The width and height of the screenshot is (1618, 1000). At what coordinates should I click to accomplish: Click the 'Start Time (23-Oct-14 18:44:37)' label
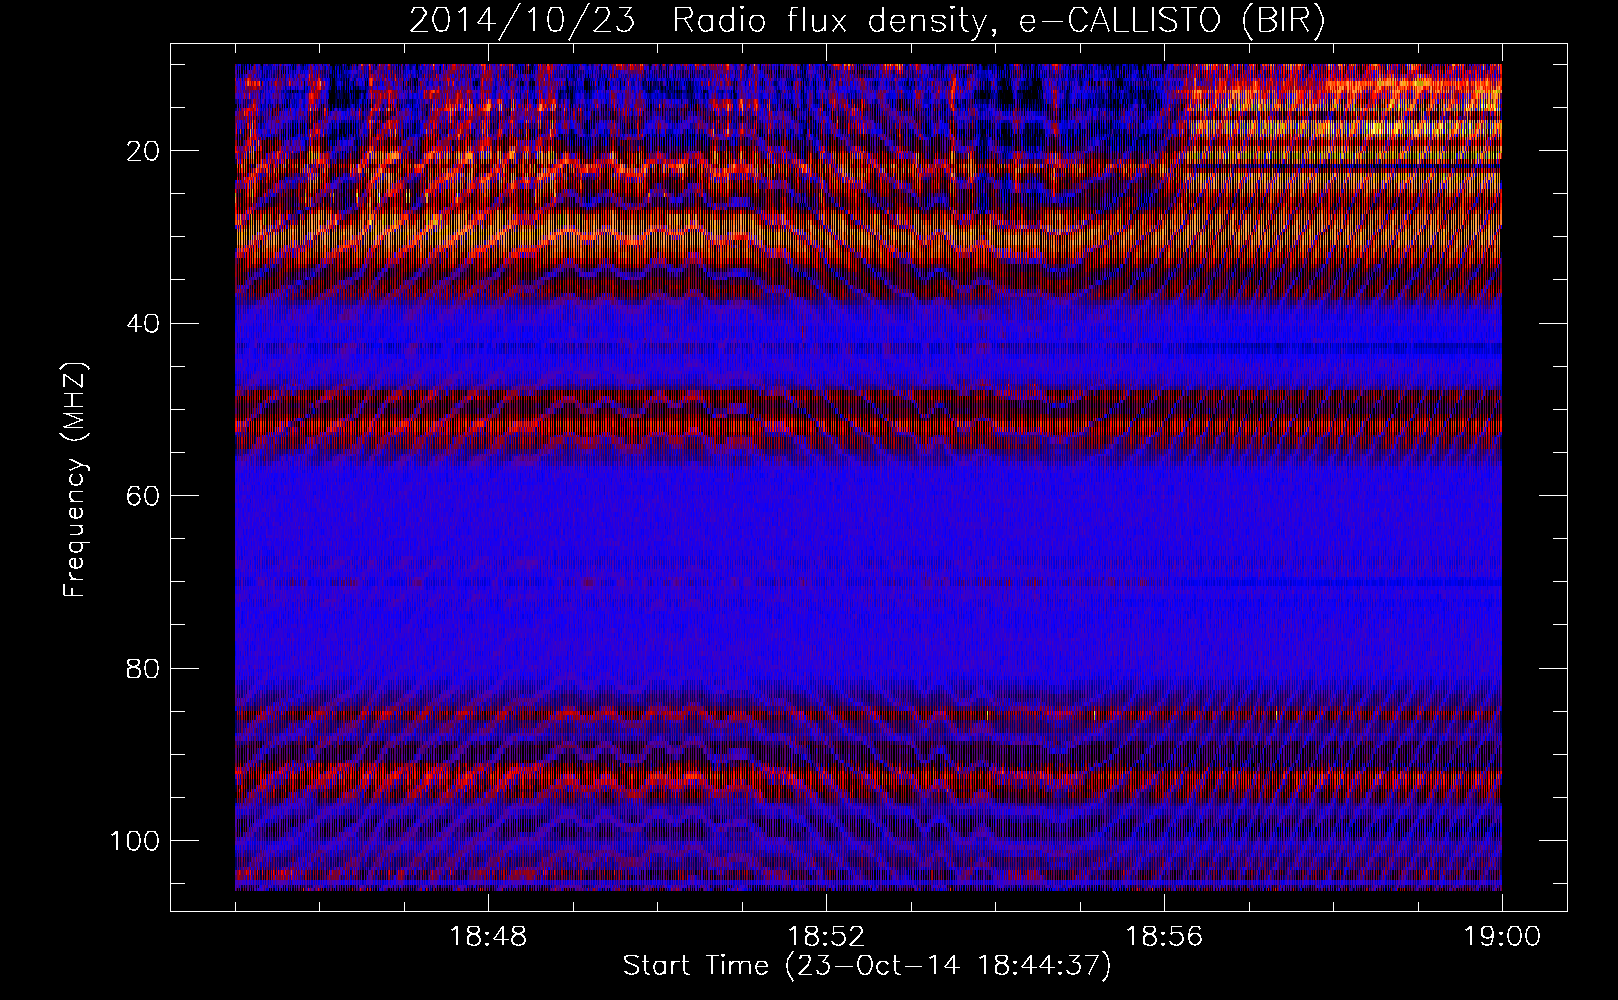(x=867, y=966)
